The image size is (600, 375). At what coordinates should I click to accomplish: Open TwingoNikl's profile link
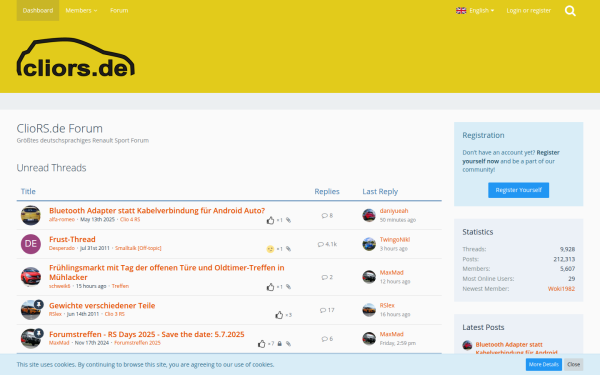click(395, 240)
